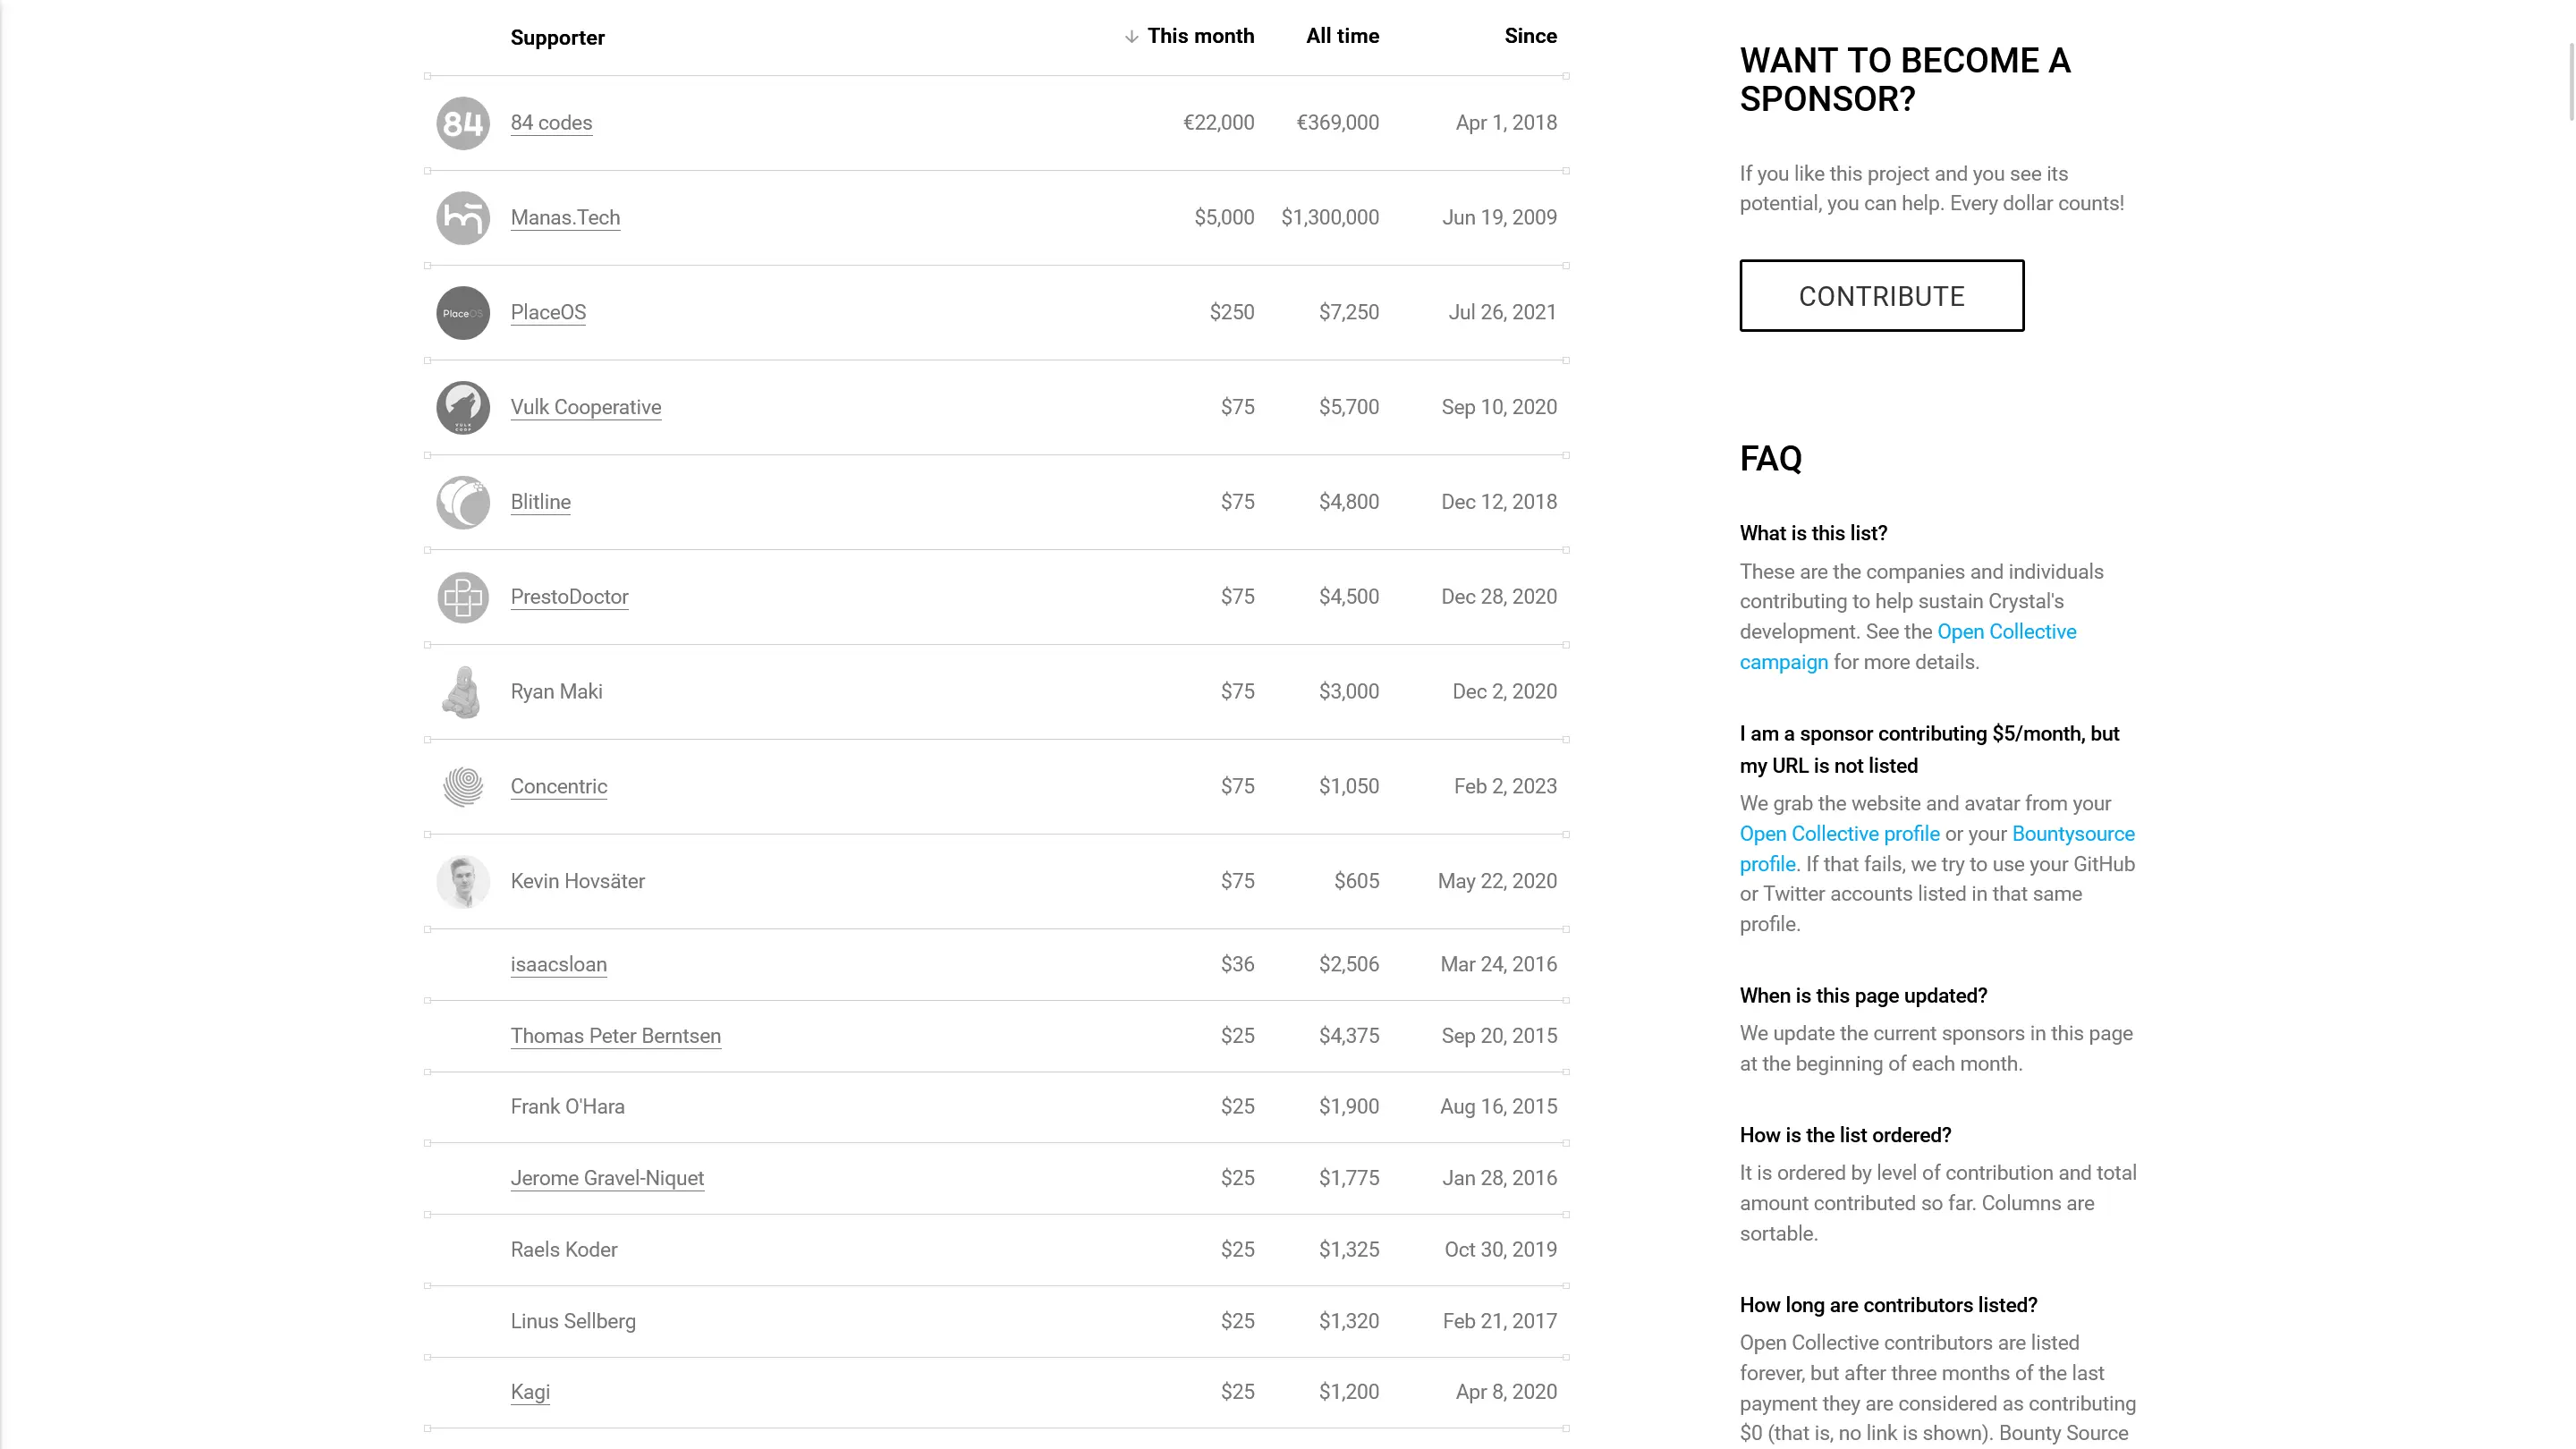Image resolution: width=2576 pixels, height=1449 pixels.
Task: Open the Open Collective profile link
Action: click(x=1838, y=833)
